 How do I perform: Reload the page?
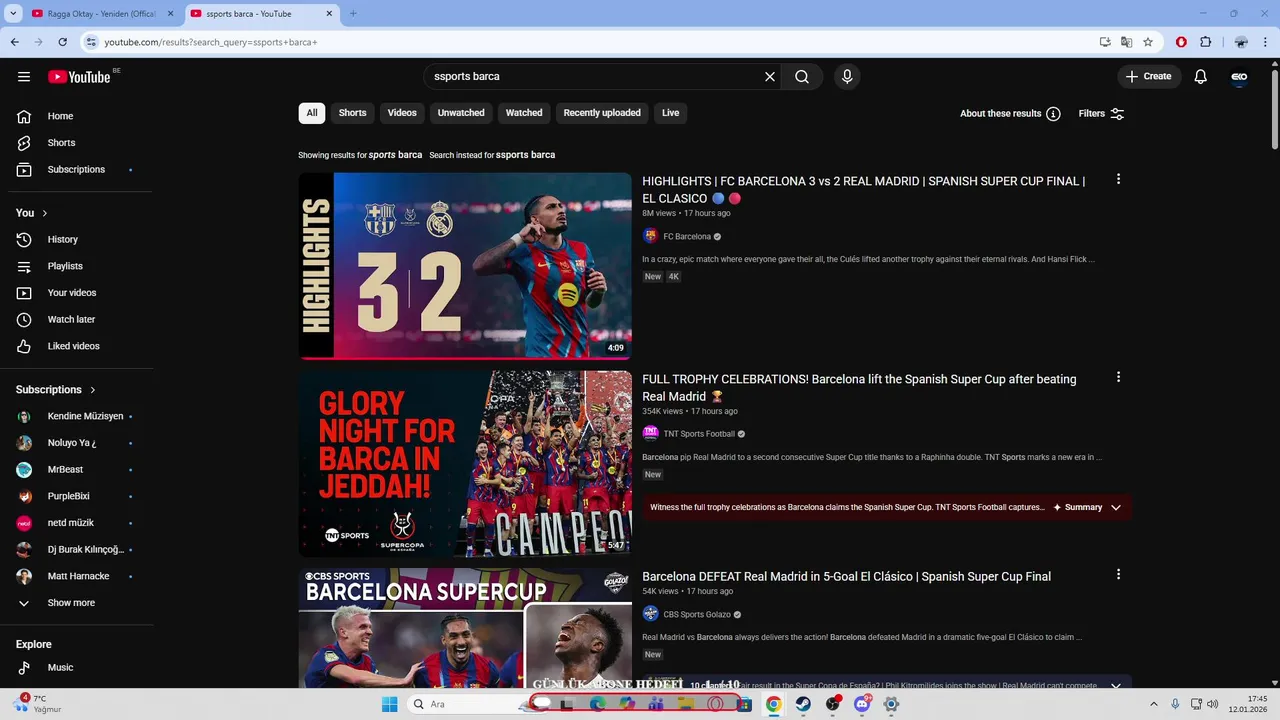(x=62, y=42)
